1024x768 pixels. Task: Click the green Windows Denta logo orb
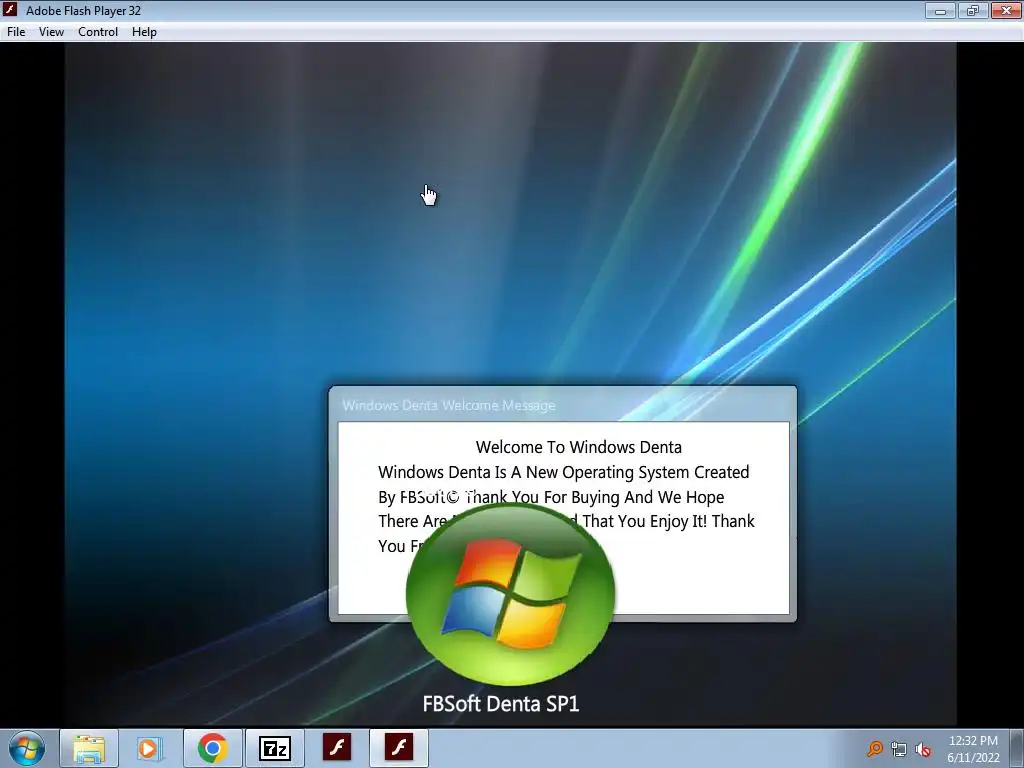[510, 594]
